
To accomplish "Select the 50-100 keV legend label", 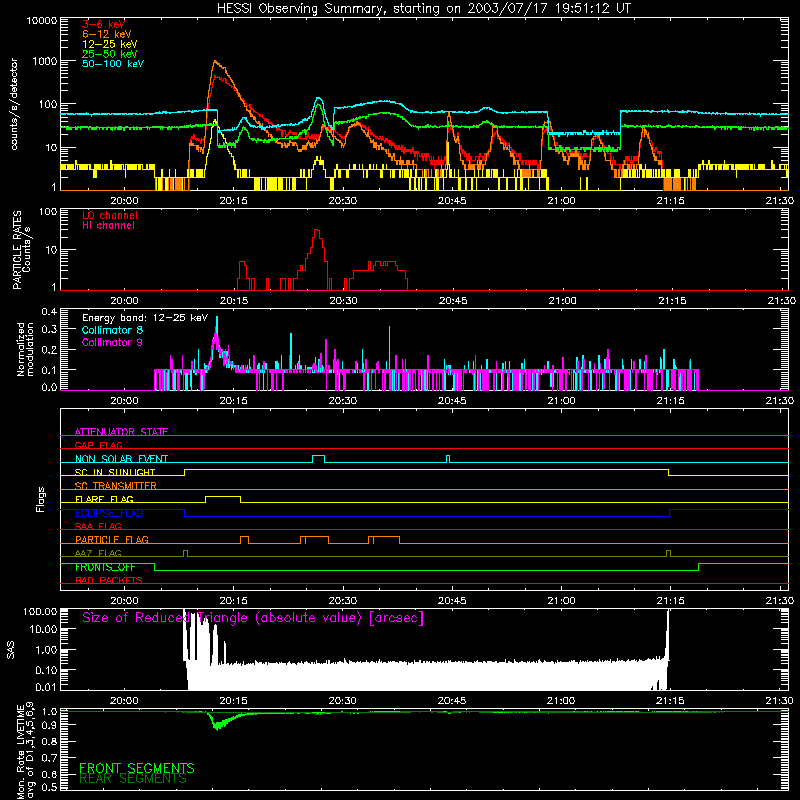I will 113,64.
